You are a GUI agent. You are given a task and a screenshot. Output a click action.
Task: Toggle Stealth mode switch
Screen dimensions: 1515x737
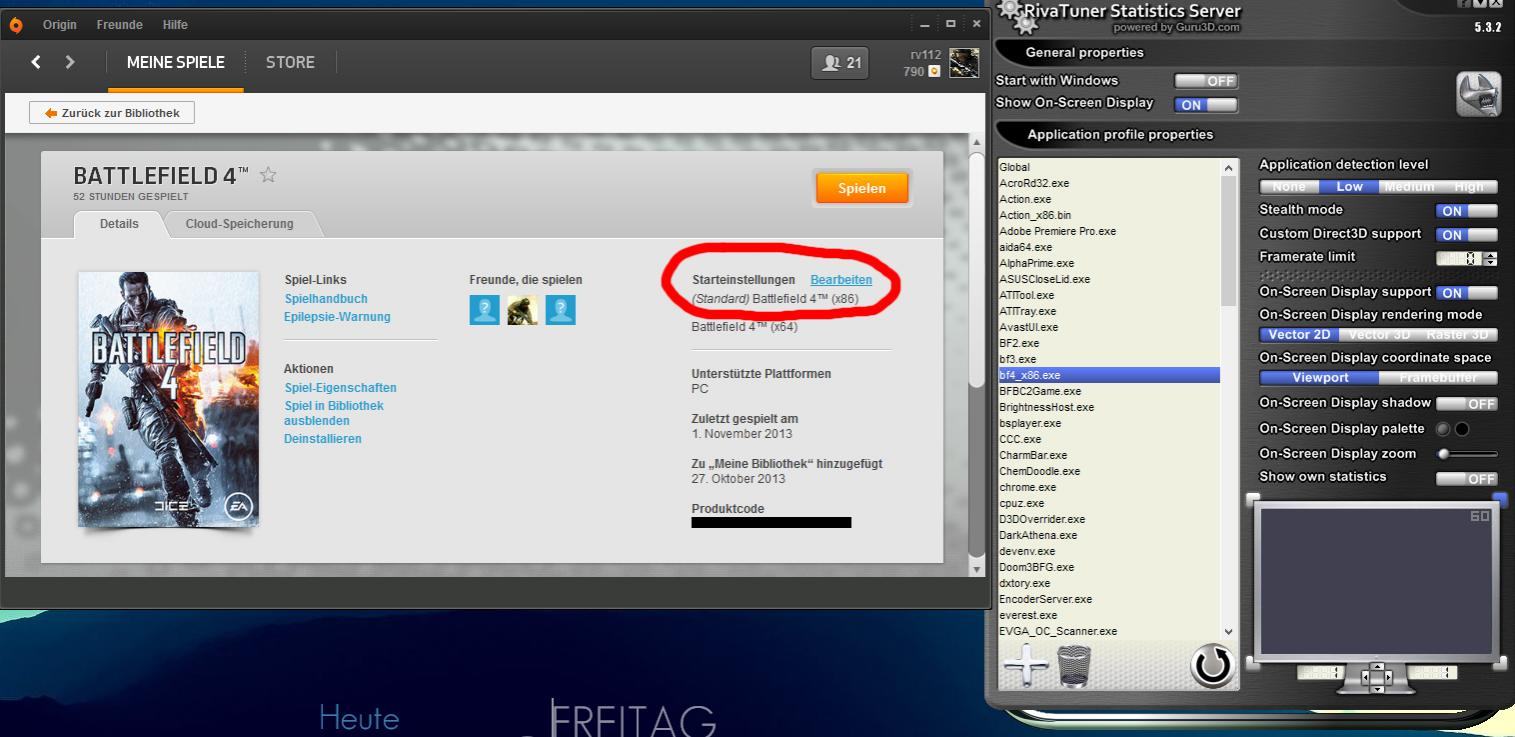click(1467, 211)
